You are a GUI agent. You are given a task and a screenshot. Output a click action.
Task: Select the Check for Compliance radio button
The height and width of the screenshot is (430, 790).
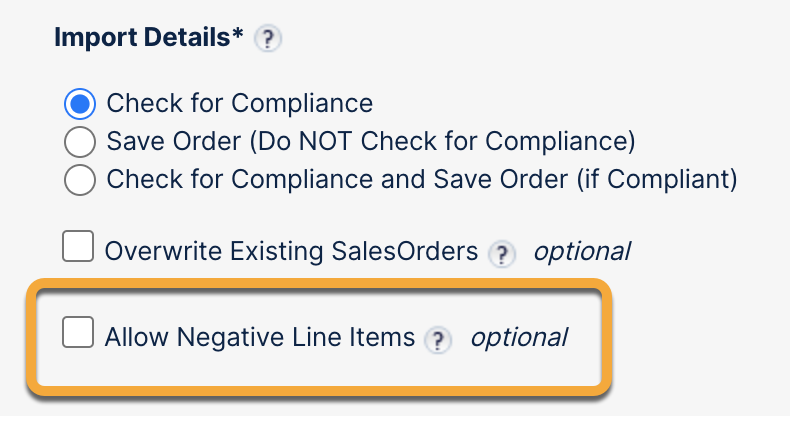tap(79, 104)
